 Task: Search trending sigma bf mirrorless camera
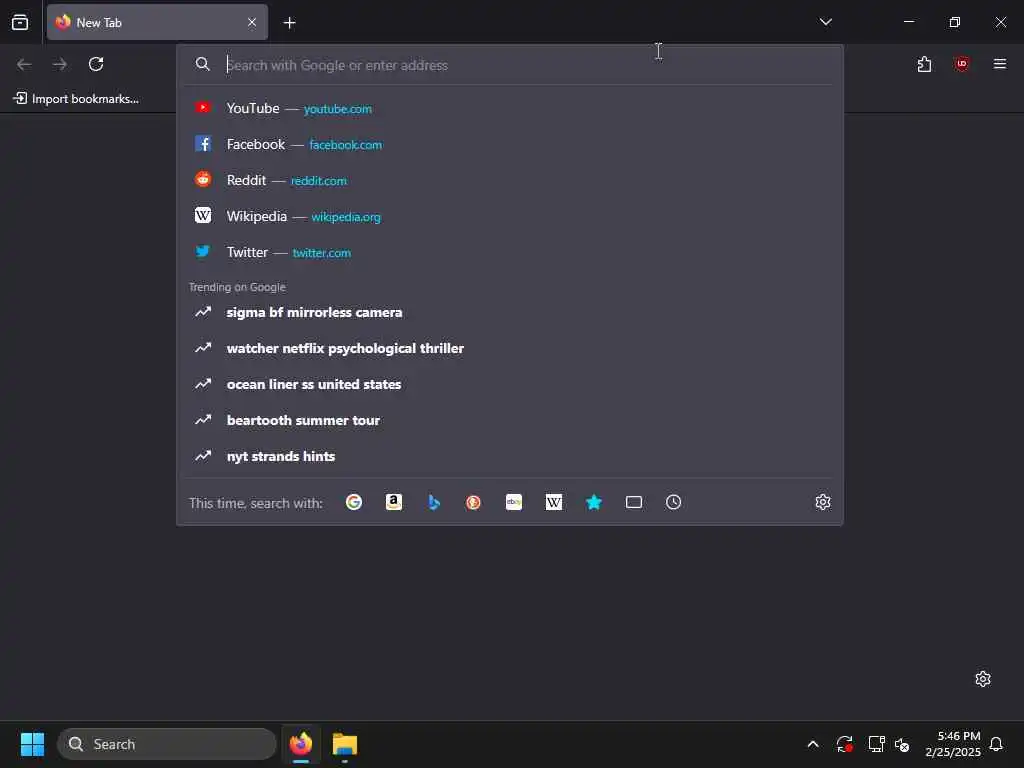click(509, 312)
